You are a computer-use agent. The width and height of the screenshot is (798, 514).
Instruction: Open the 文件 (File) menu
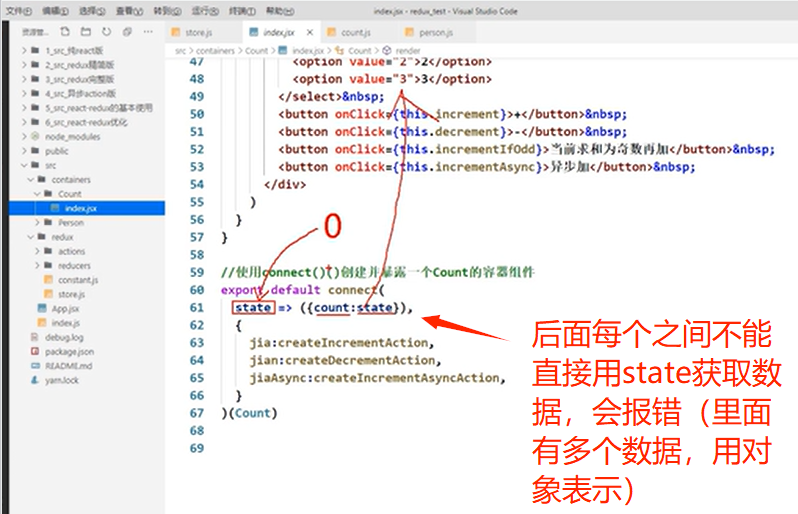[x=19, y=11]
